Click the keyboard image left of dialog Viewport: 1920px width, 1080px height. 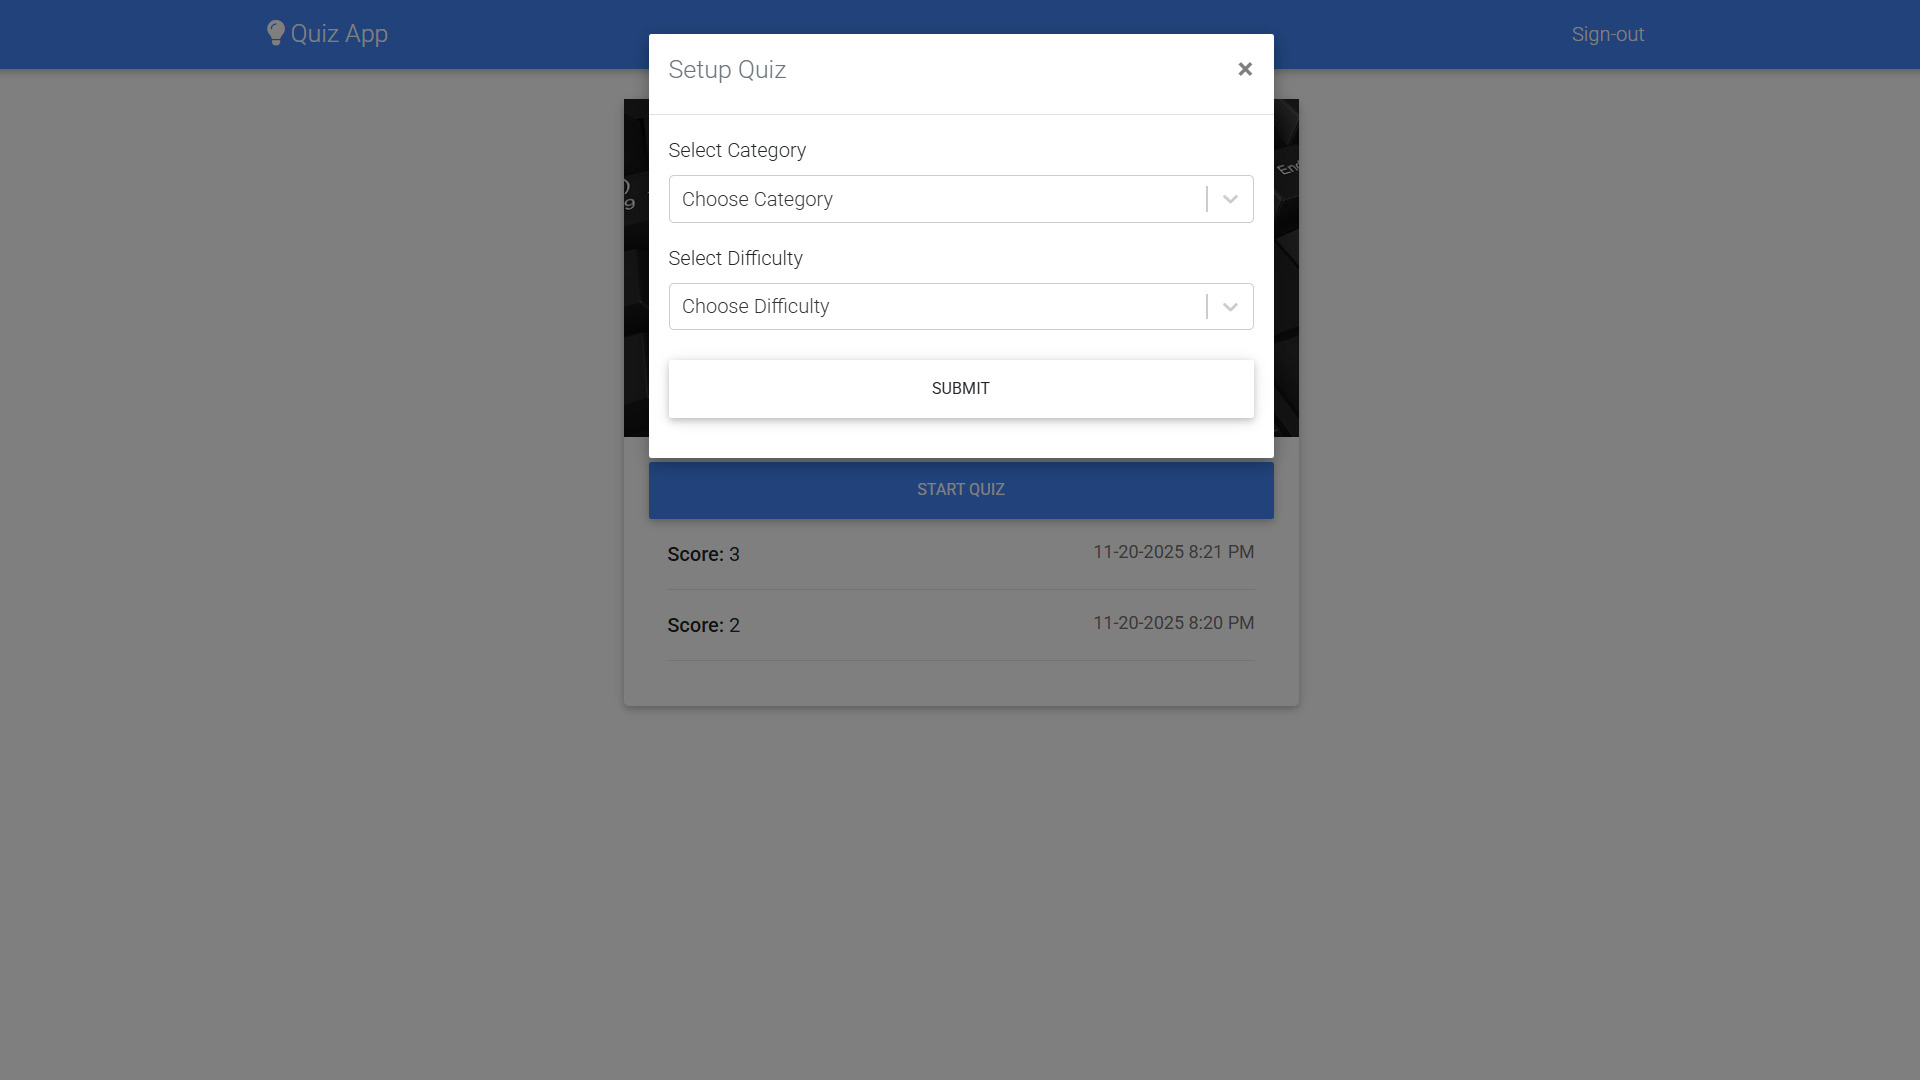(x=636, y=268)
